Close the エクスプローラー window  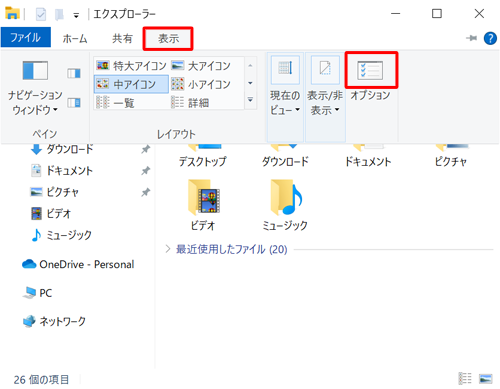click(479, 14)
